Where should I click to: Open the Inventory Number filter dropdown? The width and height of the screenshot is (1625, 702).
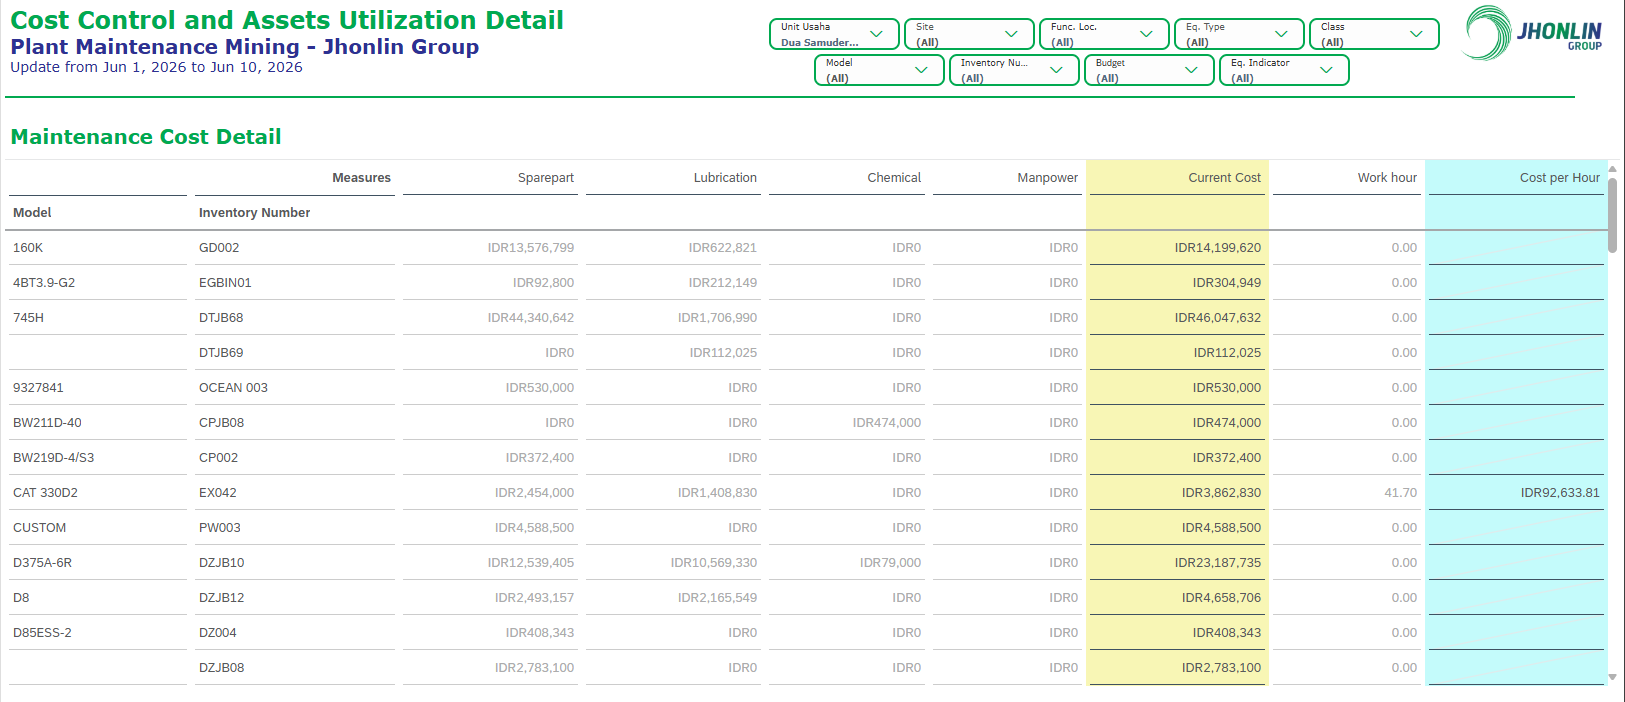(1014, 70)
